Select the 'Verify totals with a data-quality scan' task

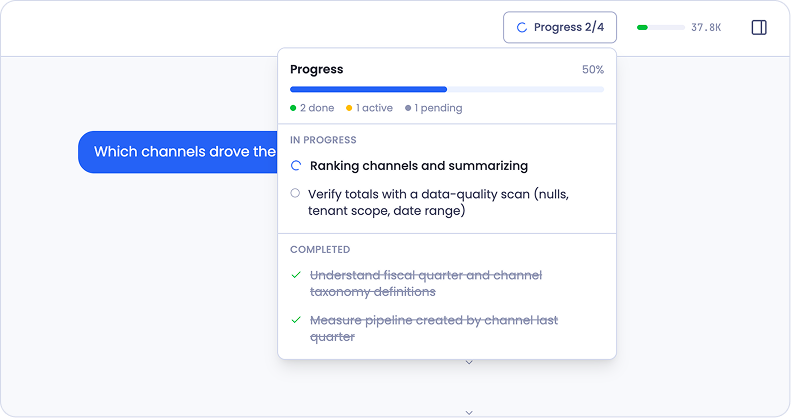click(x=438, y=202)
